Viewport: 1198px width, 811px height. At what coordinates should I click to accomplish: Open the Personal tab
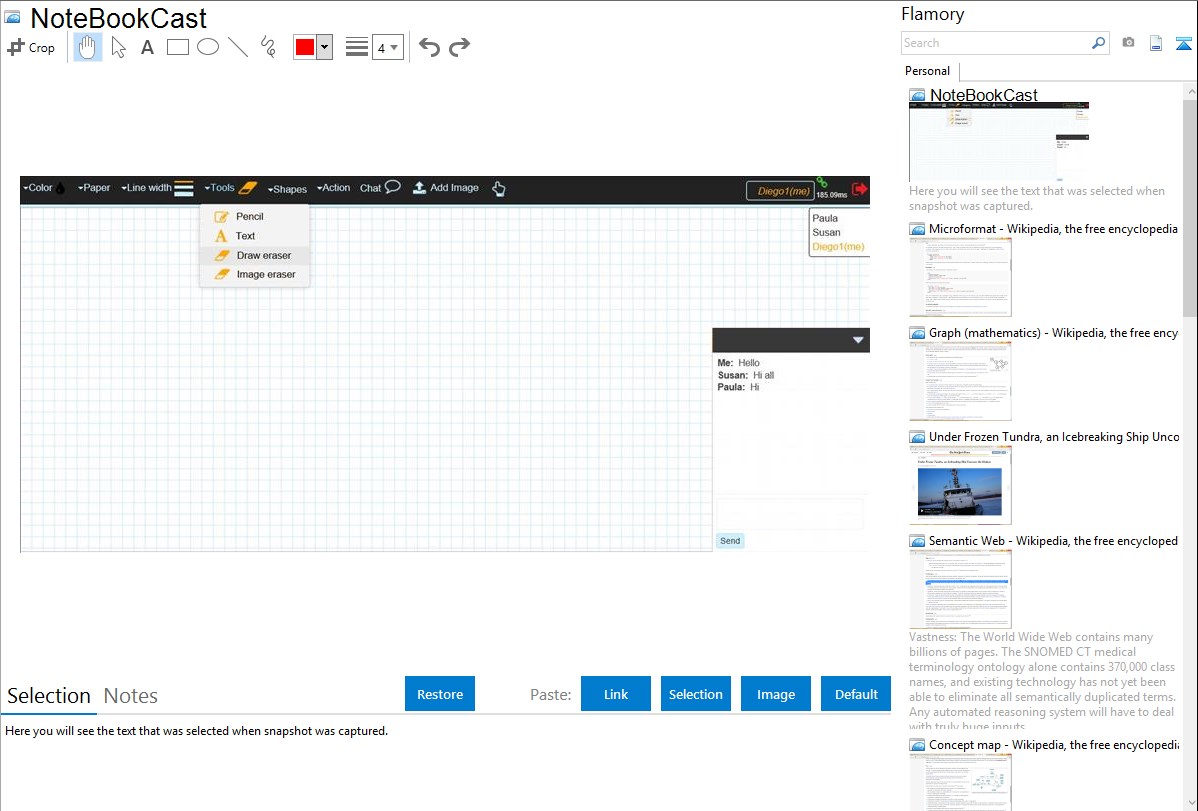[x=928, y=70]
